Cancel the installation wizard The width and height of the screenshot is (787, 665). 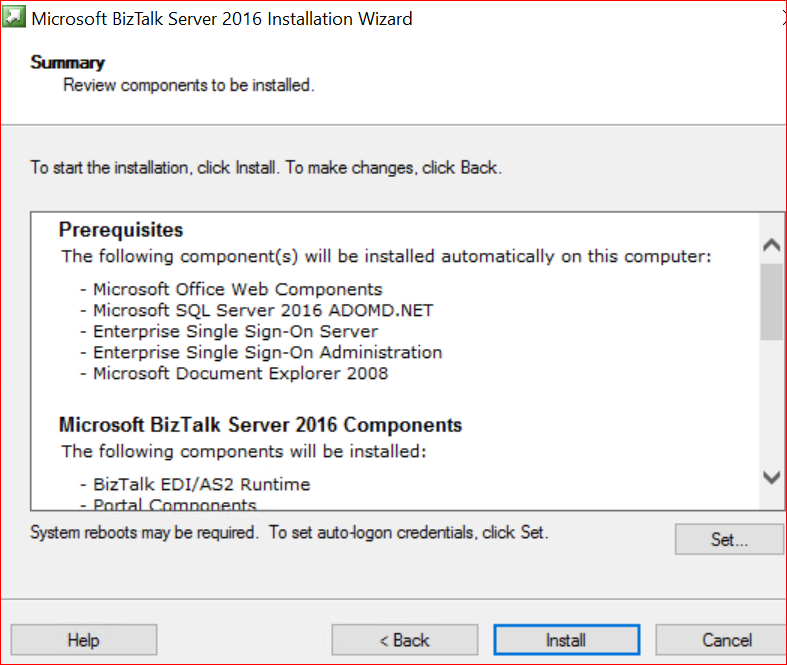click(727, 640)
